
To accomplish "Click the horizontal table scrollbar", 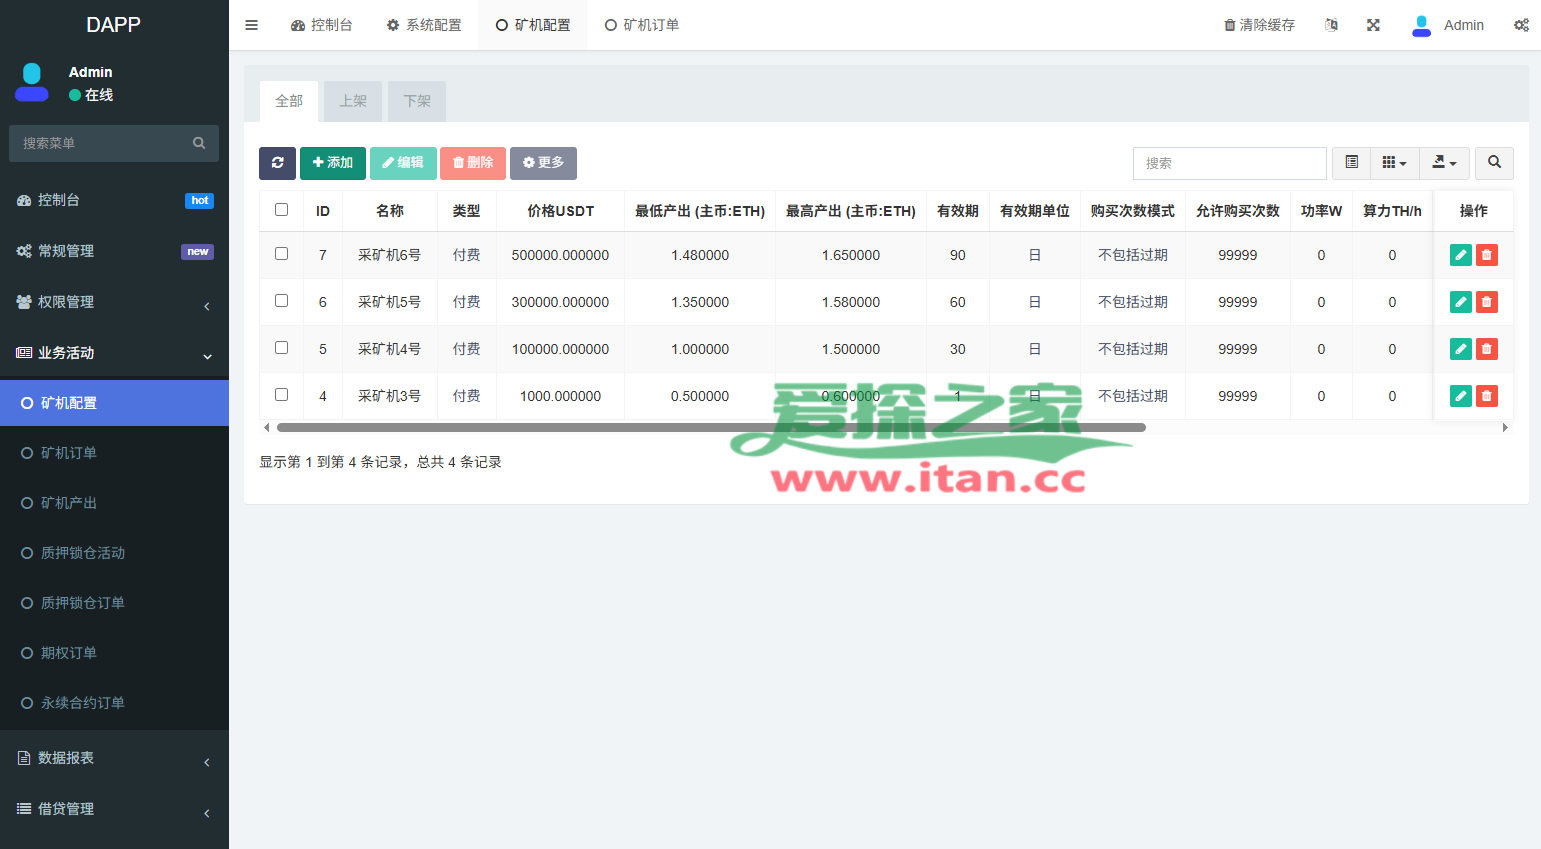I will 710,427.
